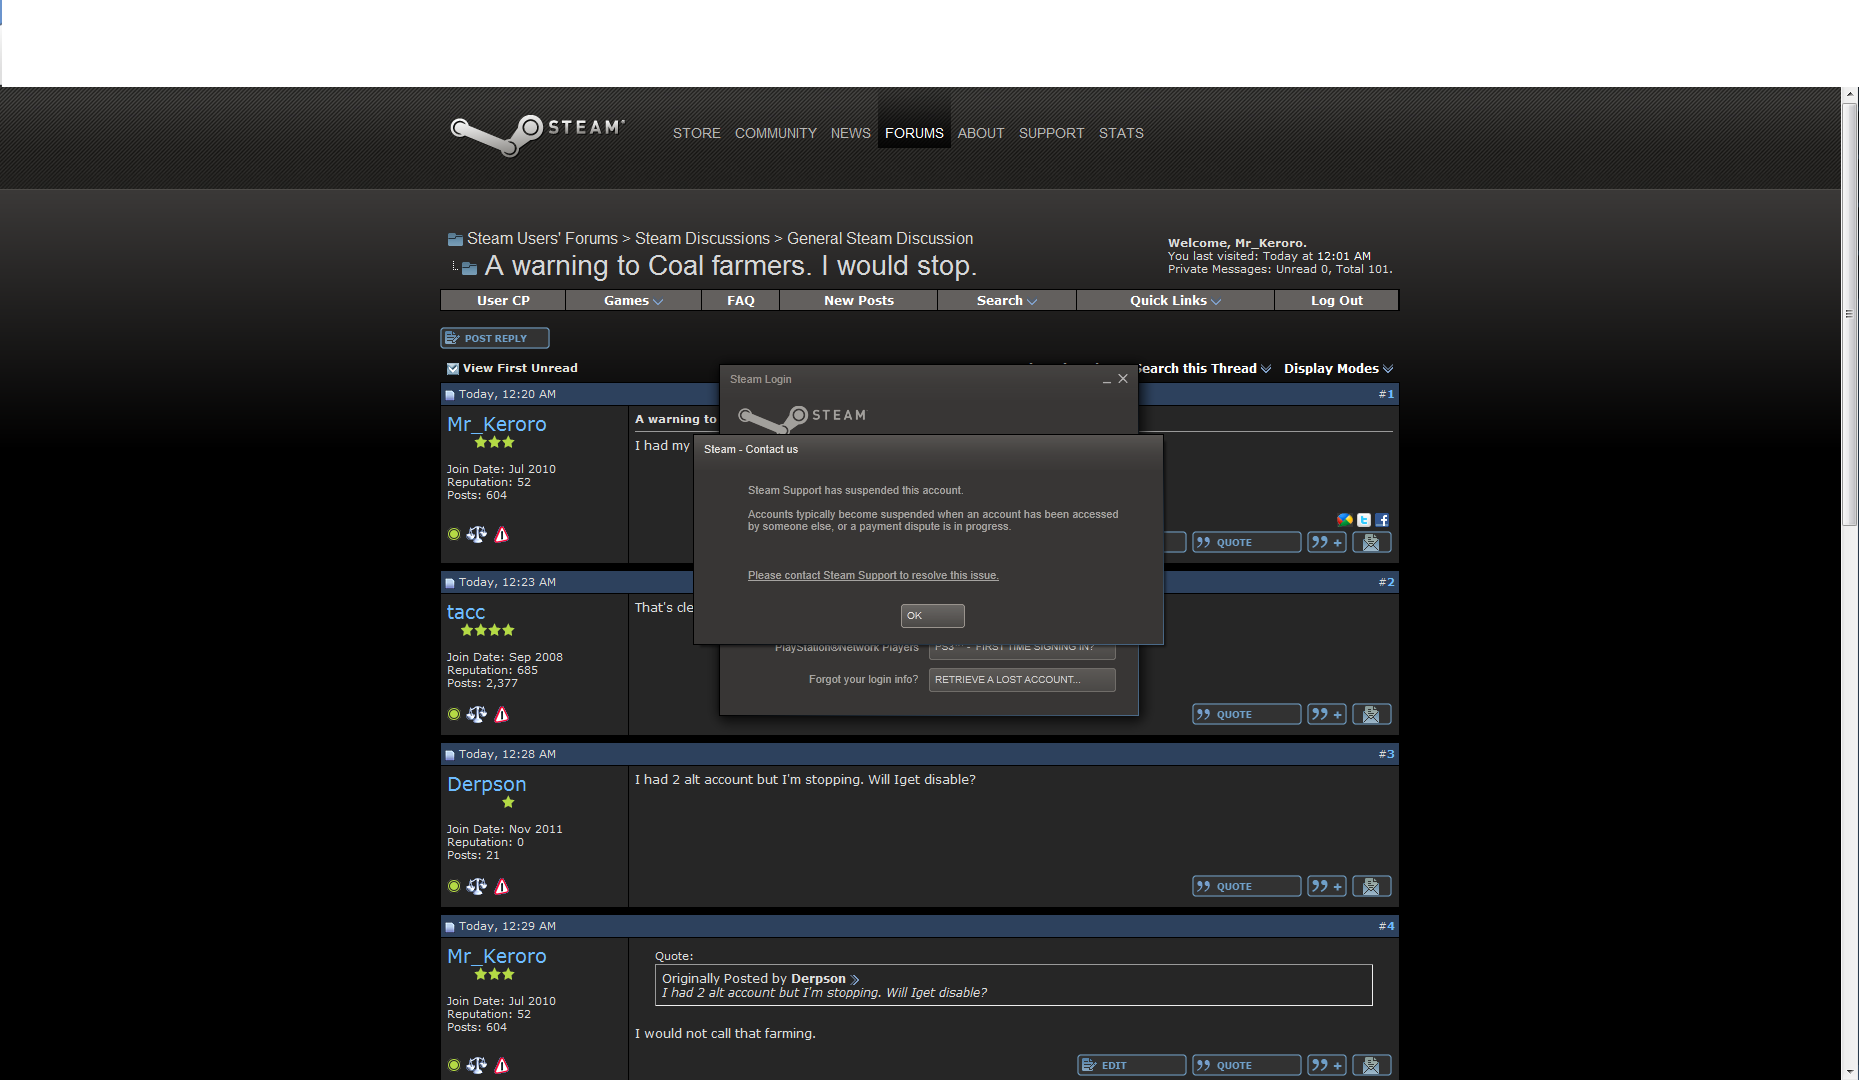Open the Search this Thread dropdown
This screenshot has width=1862, height=1085.
click(x=1203, y=369)
